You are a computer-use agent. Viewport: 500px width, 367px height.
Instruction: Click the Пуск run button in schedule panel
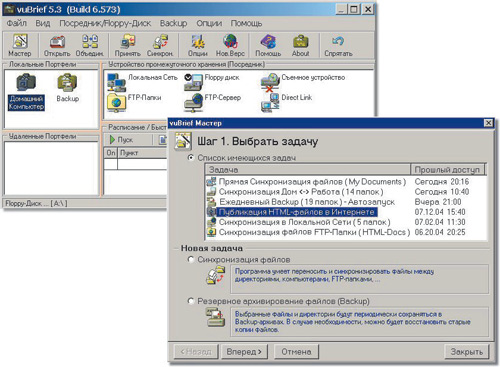pos(122,140)
